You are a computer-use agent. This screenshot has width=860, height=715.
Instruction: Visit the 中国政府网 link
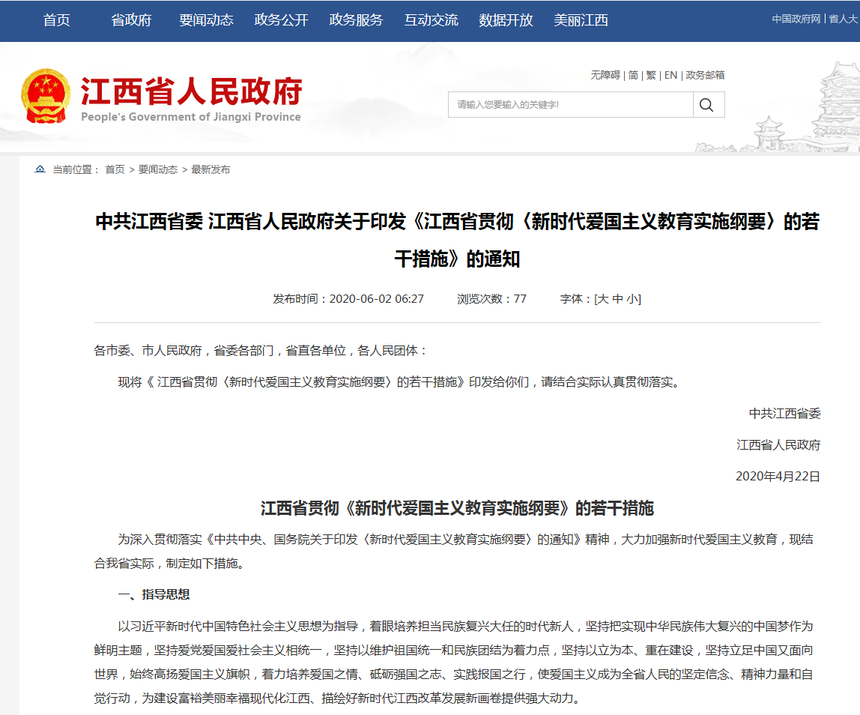click(x=796, y=19)
